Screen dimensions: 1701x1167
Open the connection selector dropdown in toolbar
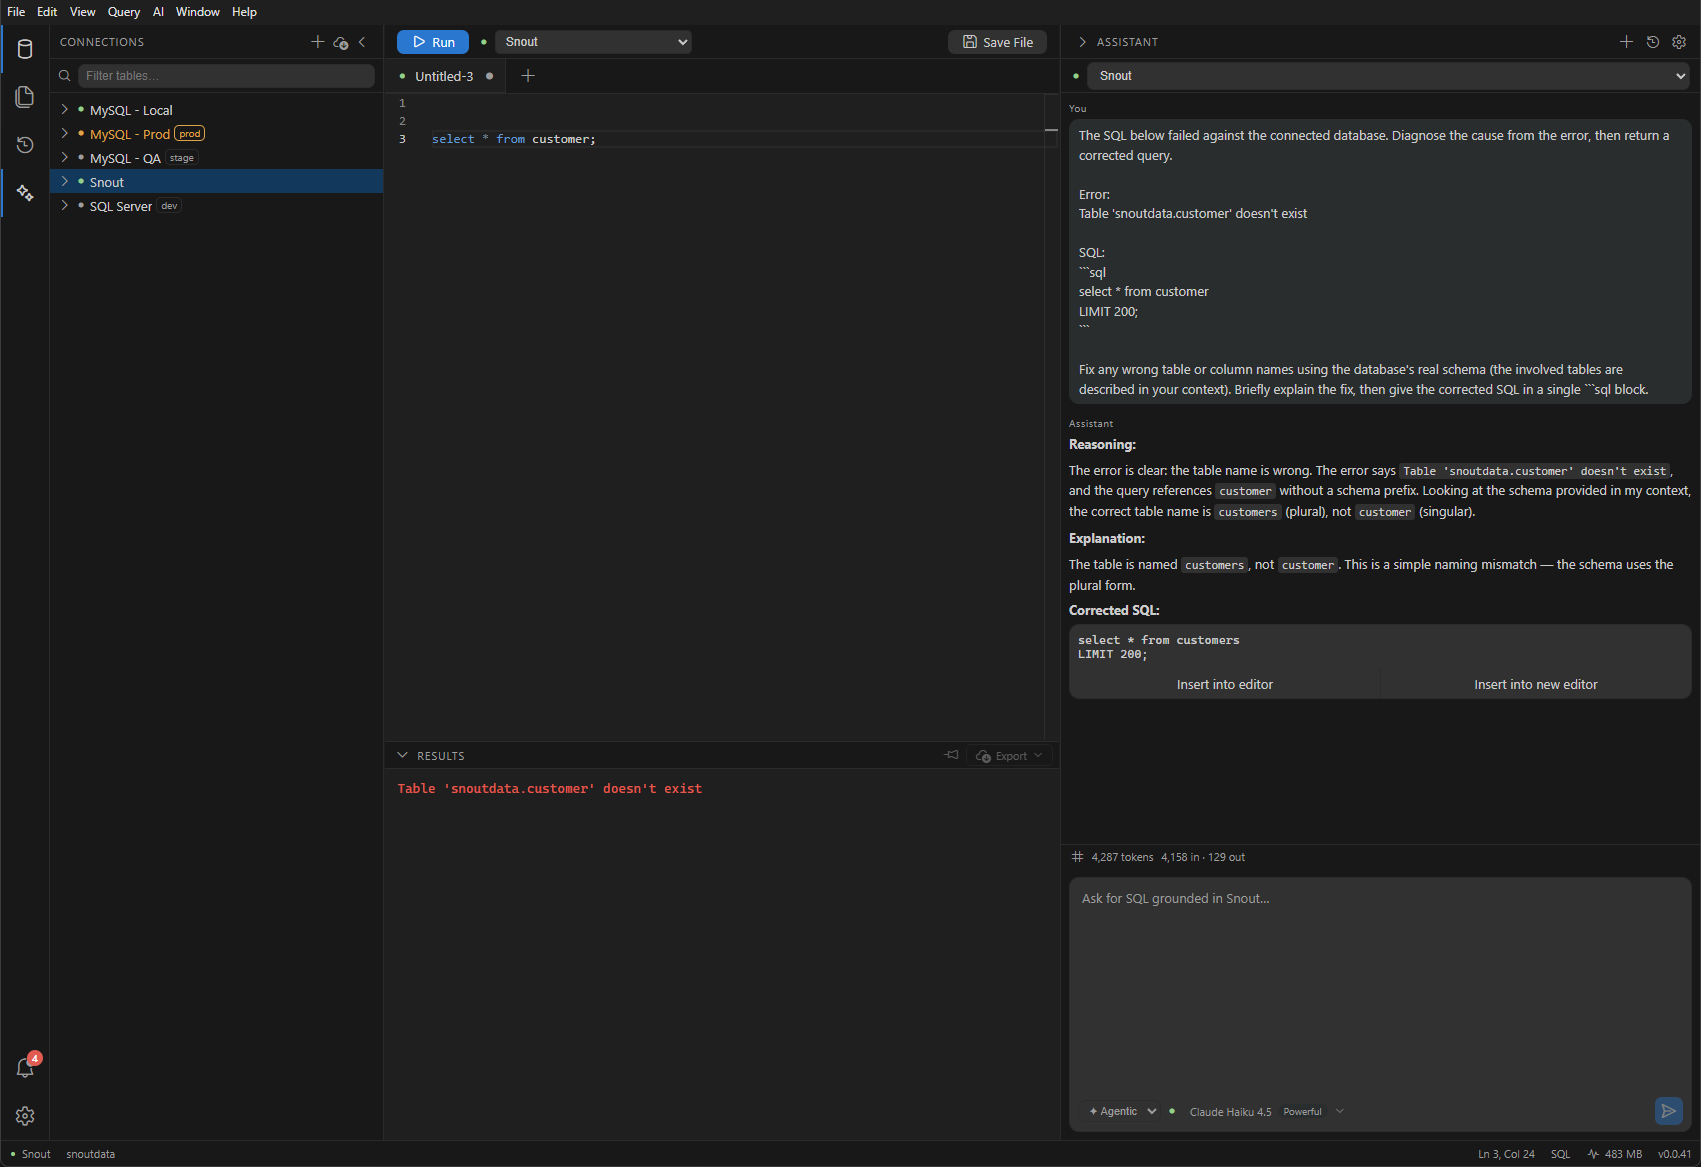coord(593,42)
